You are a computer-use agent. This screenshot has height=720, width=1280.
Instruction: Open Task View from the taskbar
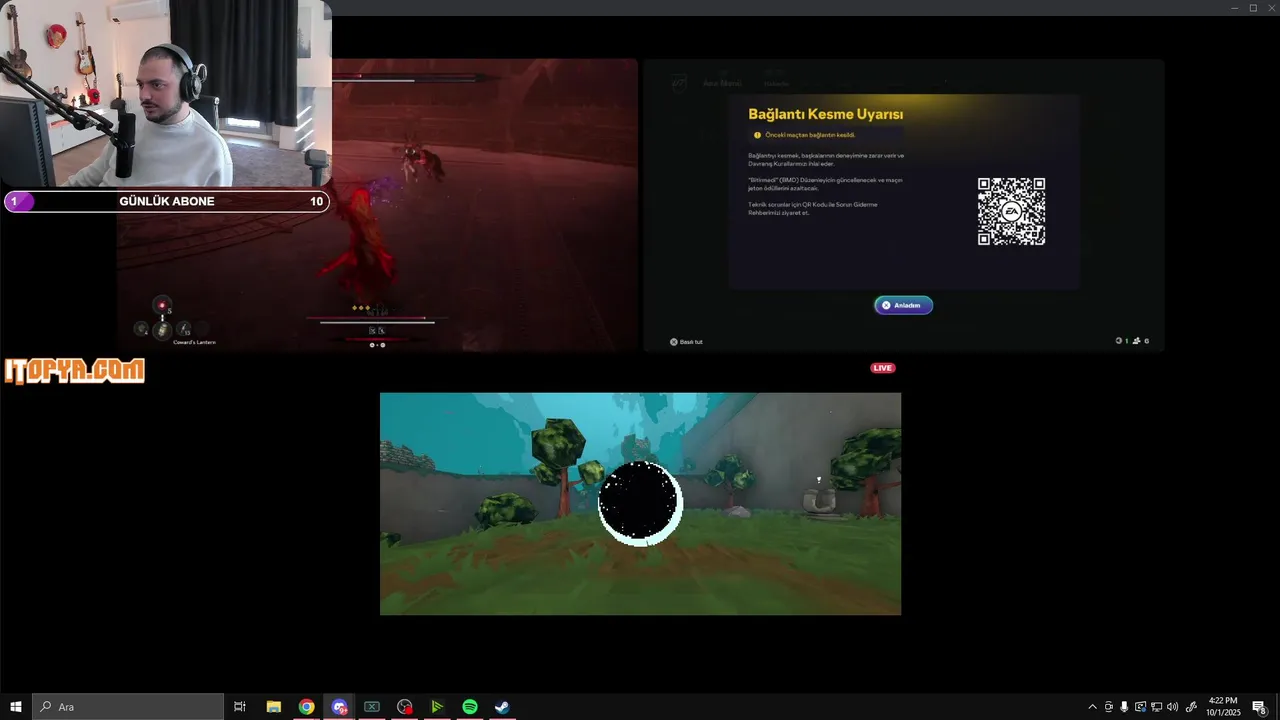[240, 707]
